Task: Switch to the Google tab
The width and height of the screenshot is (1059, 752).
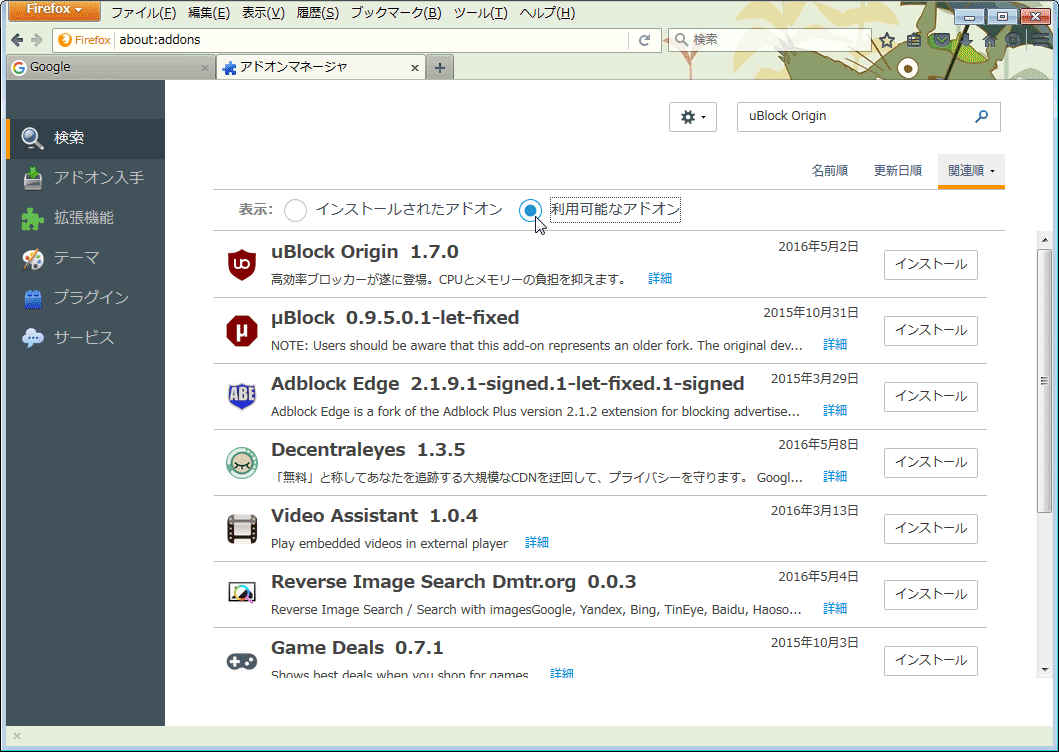Action: [110, 68]
